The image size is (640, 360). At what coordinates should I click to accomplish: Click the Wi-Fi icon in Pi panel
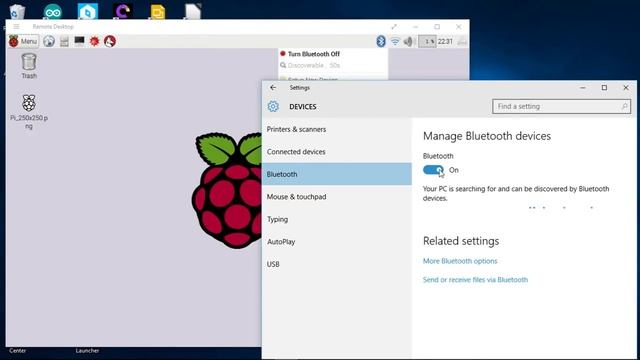(x=395, y=41)
